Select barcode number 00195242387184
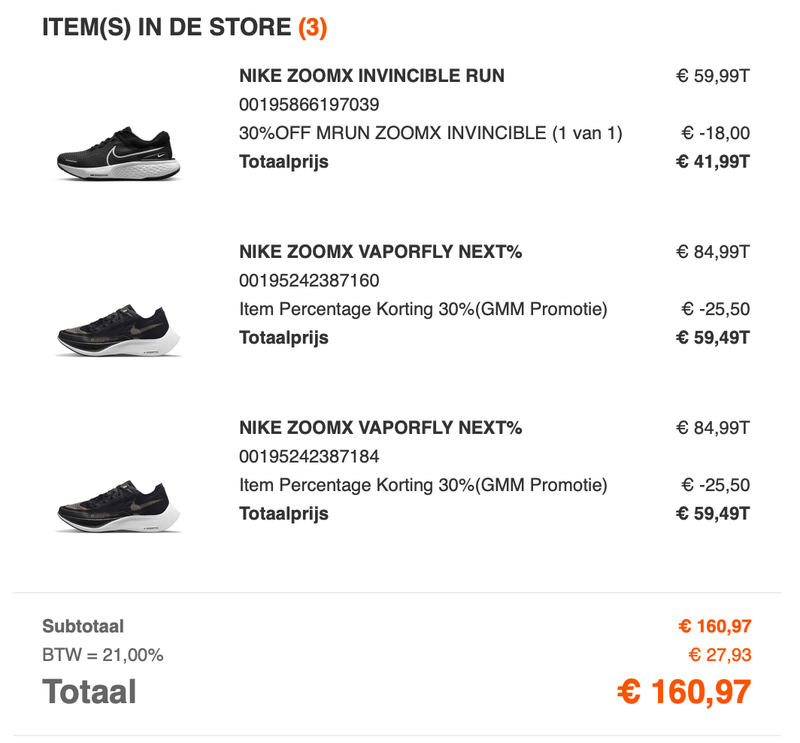This screenshot has width=800, height=743. 309,457
